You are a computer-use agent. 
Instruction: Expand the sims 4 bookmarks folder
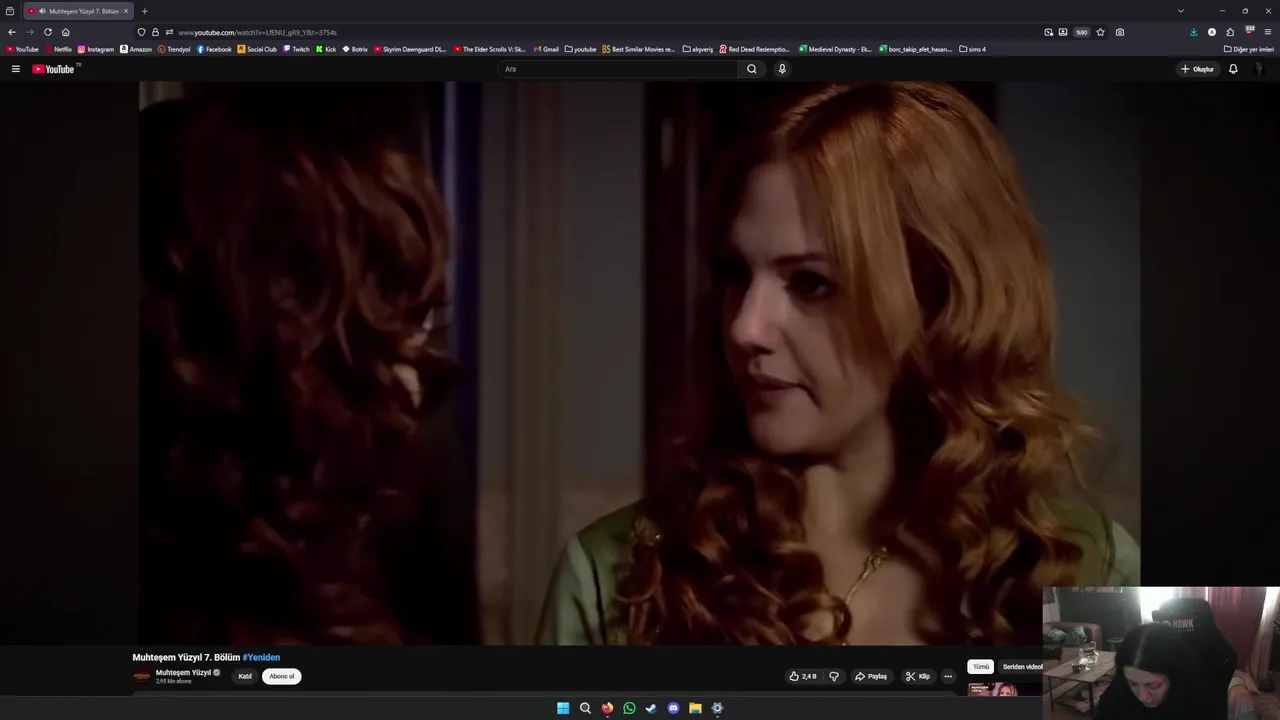[972, 49]
